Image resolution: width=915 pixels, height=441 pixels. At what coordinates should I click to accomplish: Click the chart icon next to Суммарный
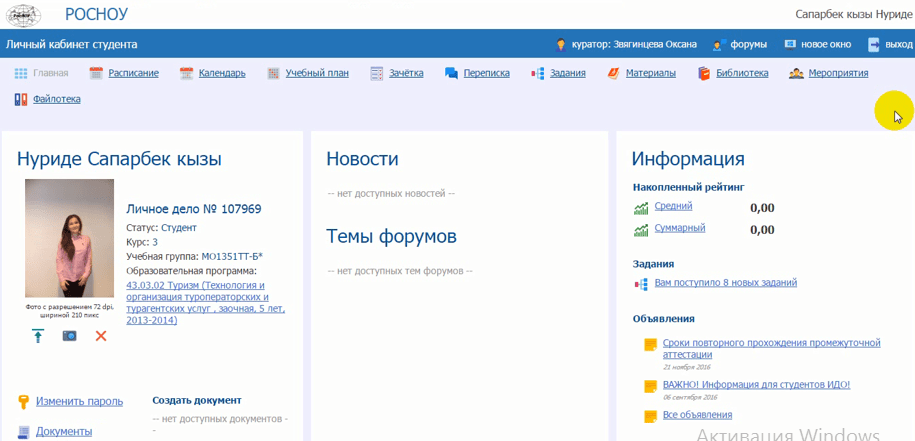641,230
